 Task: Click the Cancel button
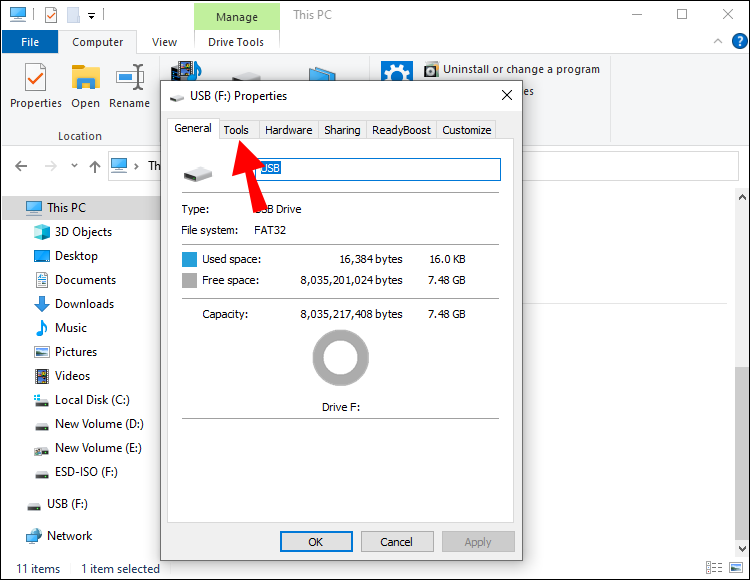pos(397,542)
